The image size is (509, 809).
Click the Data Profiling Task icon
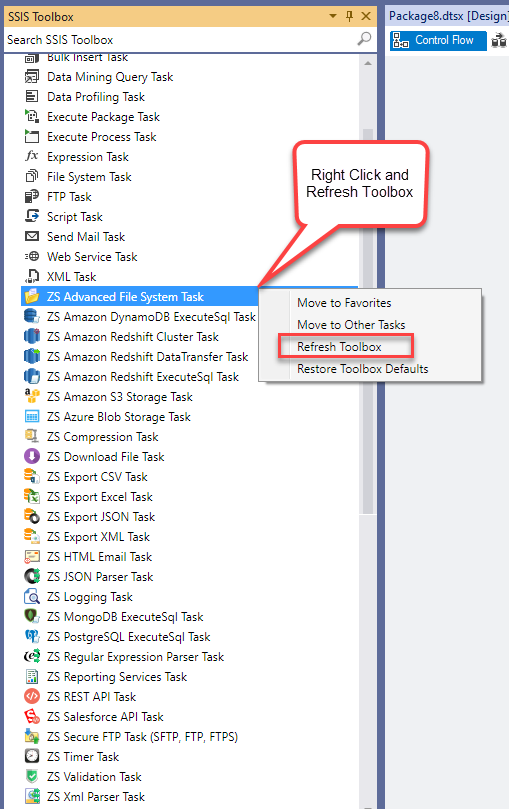pos(32,96)
